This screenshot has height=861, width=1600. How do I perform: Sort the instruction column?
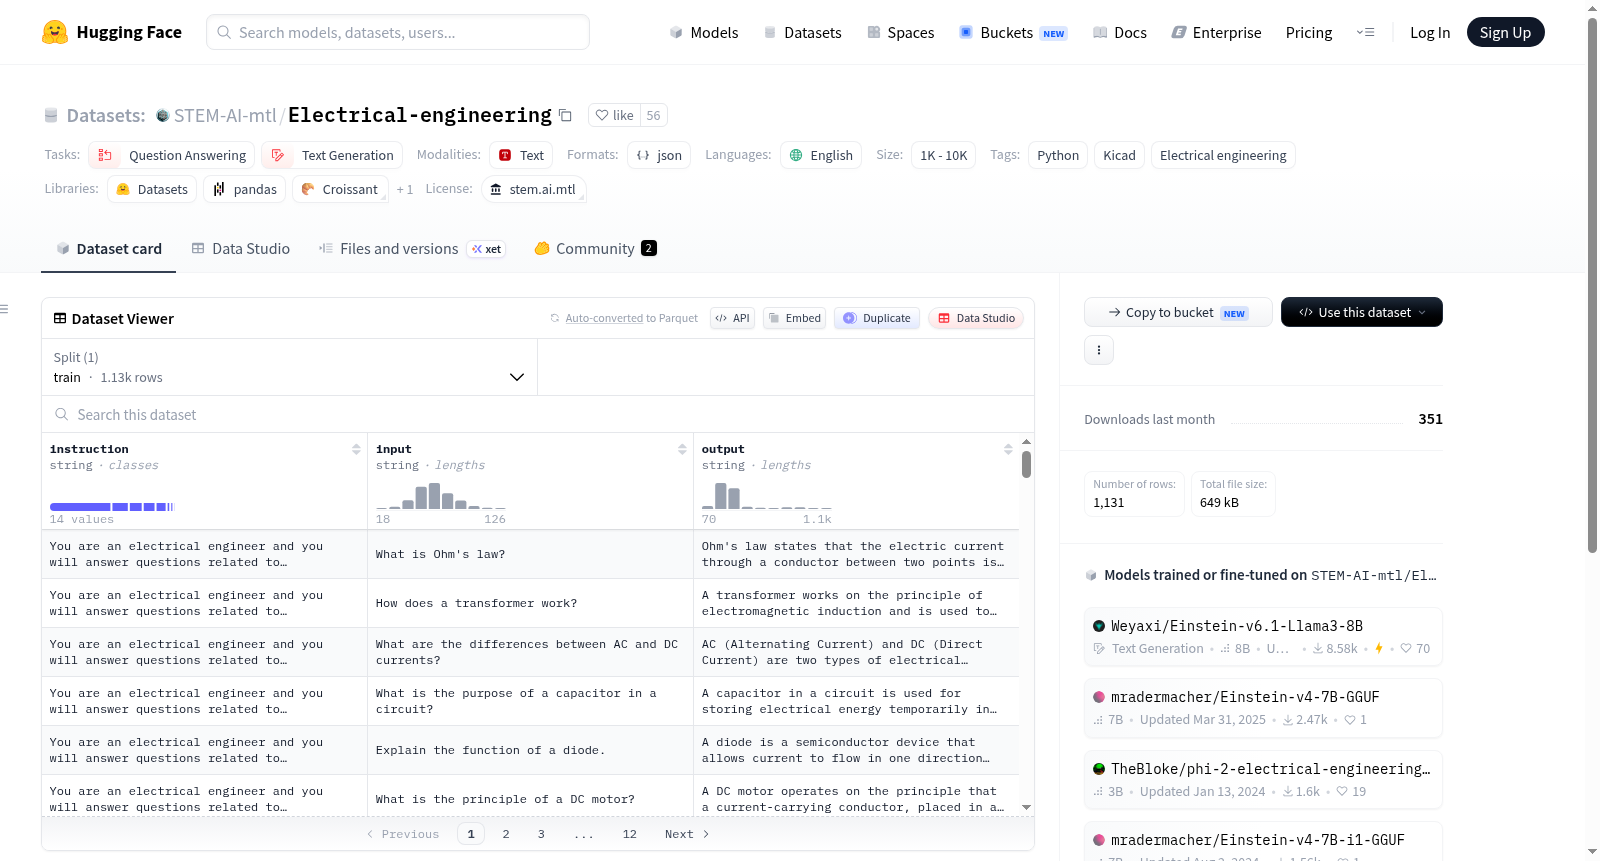point(356,449)
